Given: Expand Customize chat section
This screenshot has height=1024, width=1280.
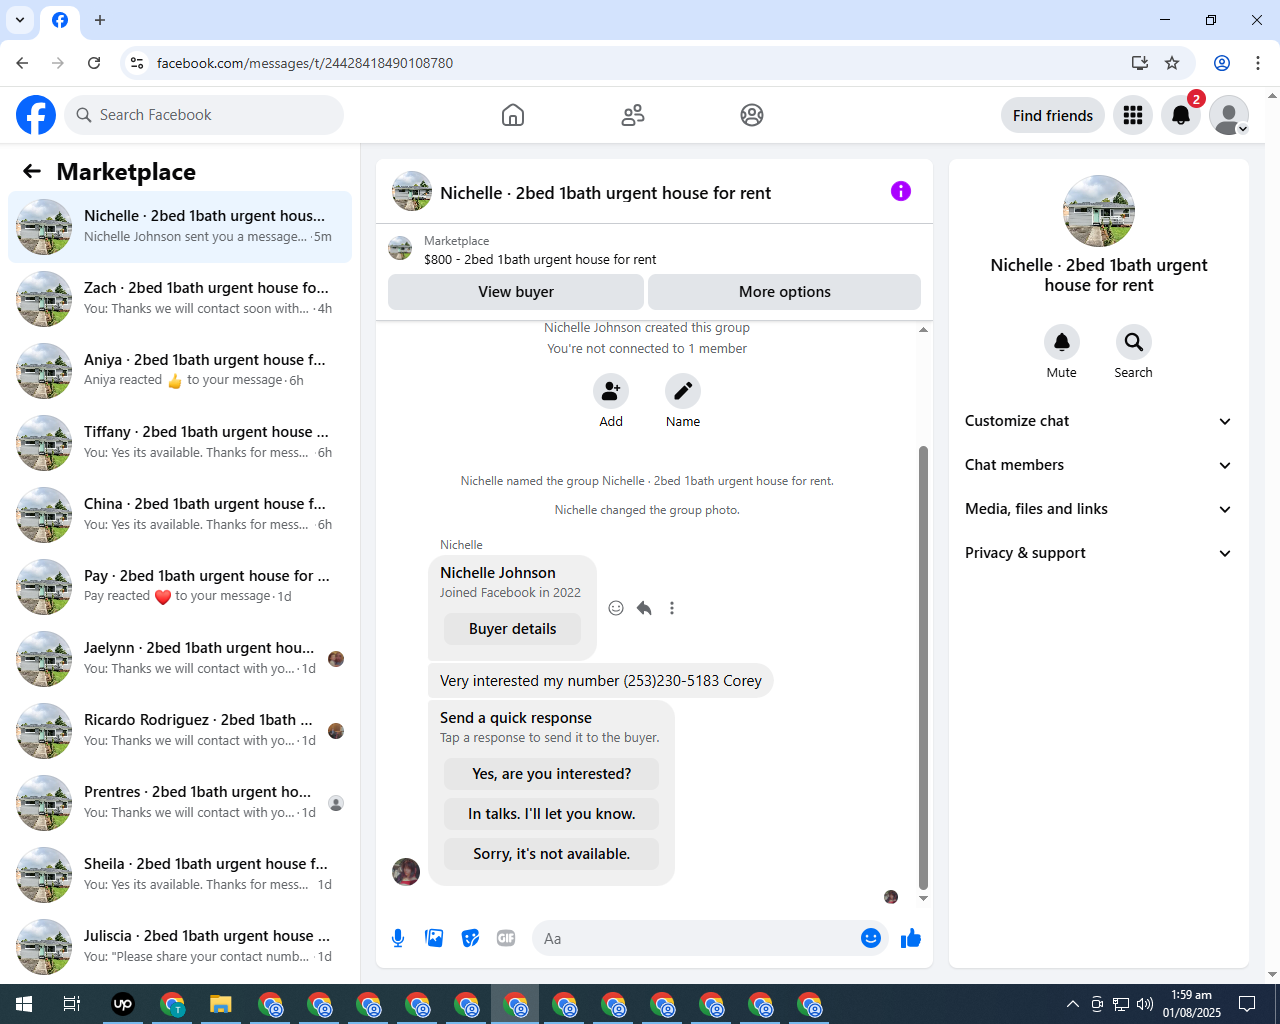Looking at the screenshot, I should (x=1099, y=421).
